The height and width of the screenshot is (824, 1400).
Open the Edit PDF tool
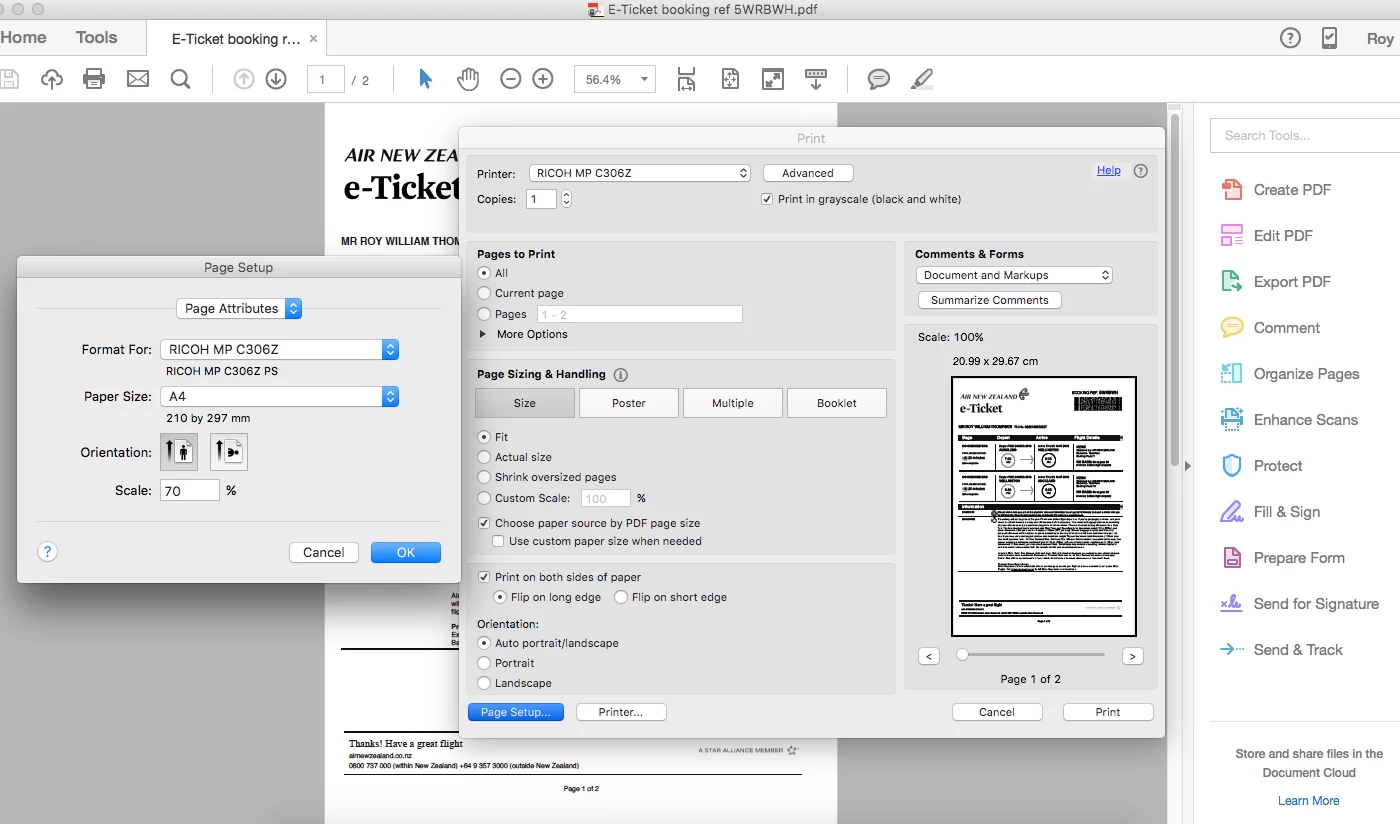click(x=1266, y=236)
